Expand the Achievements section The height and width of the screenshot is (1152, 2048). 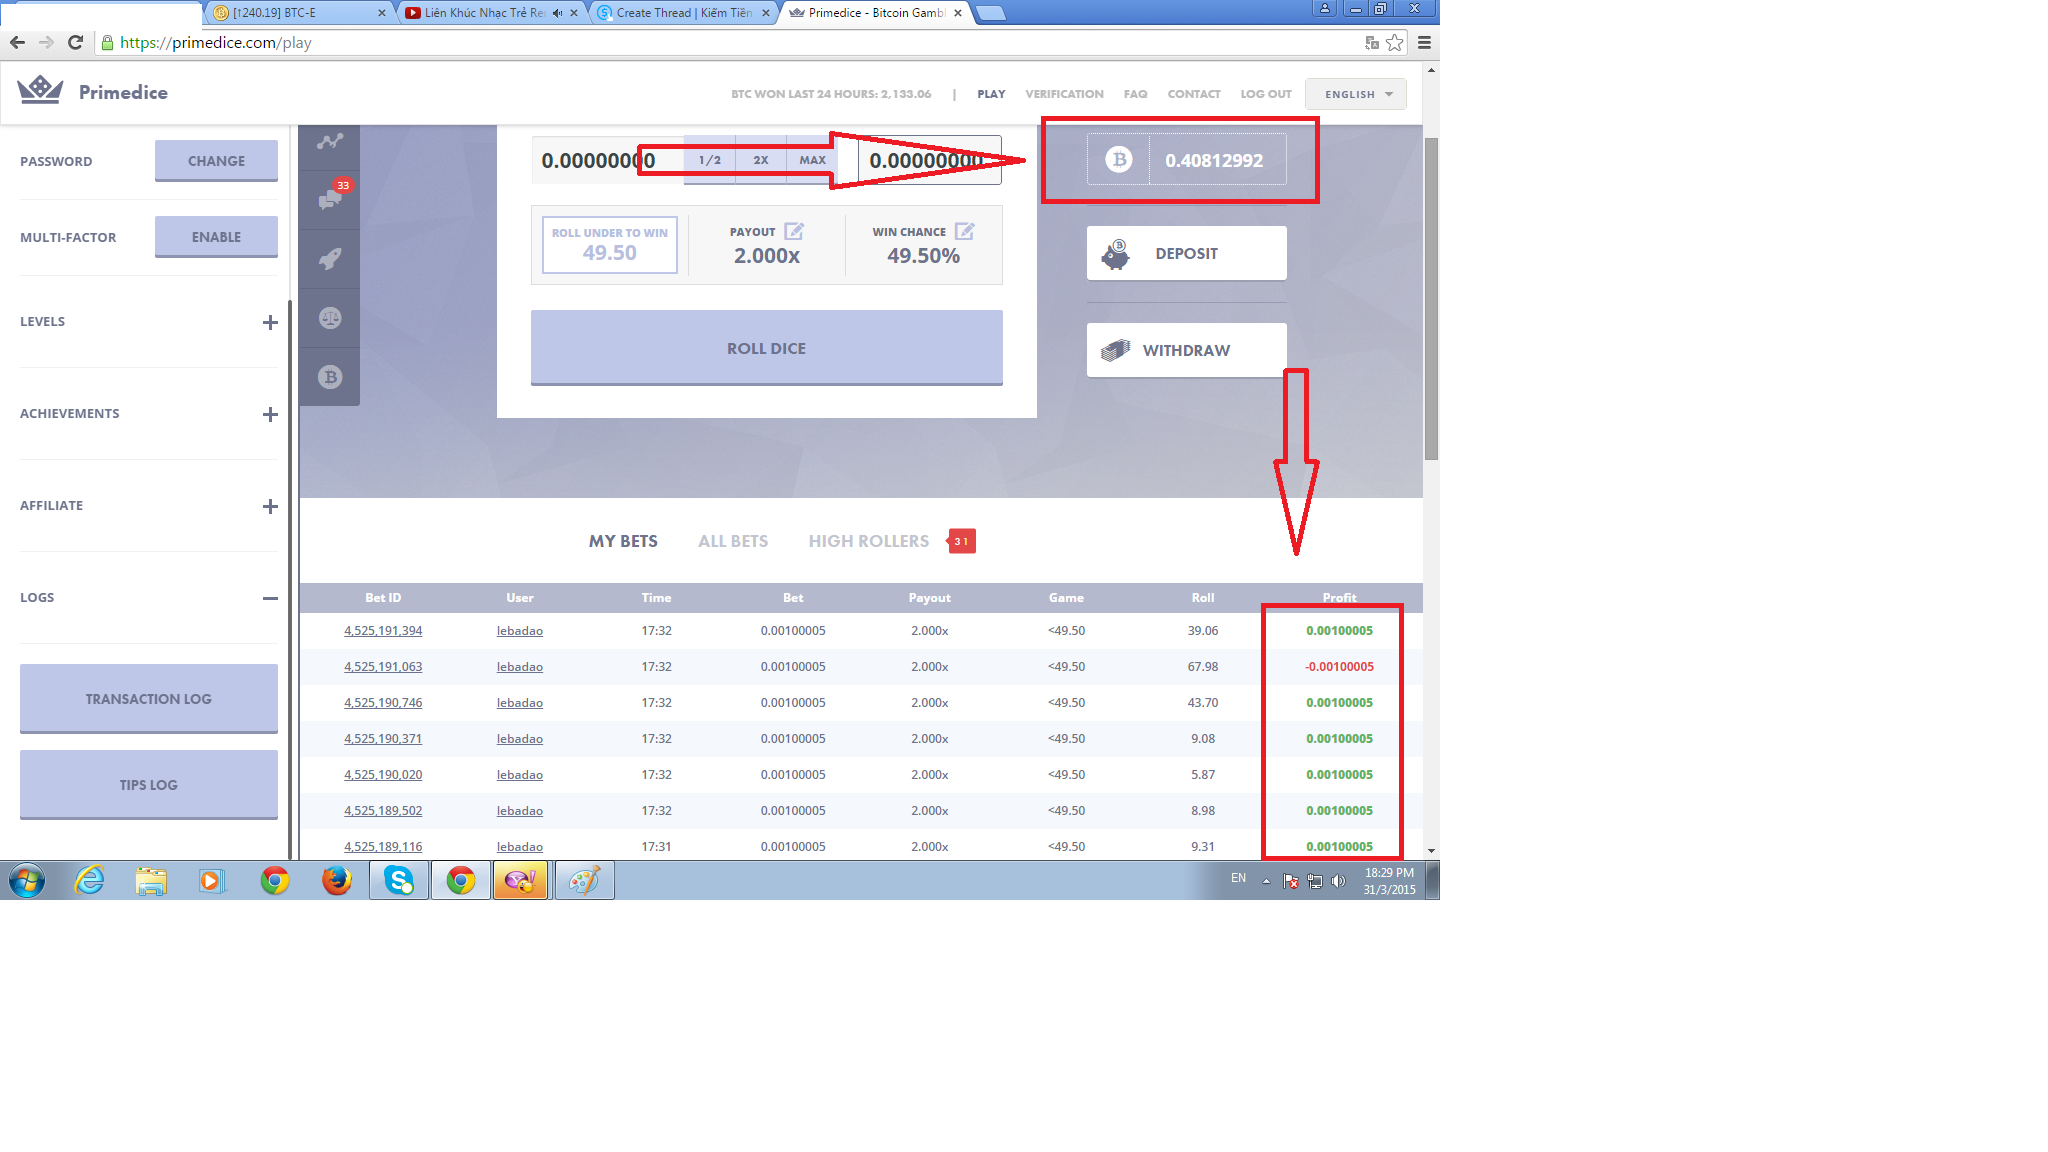point(270,414)
